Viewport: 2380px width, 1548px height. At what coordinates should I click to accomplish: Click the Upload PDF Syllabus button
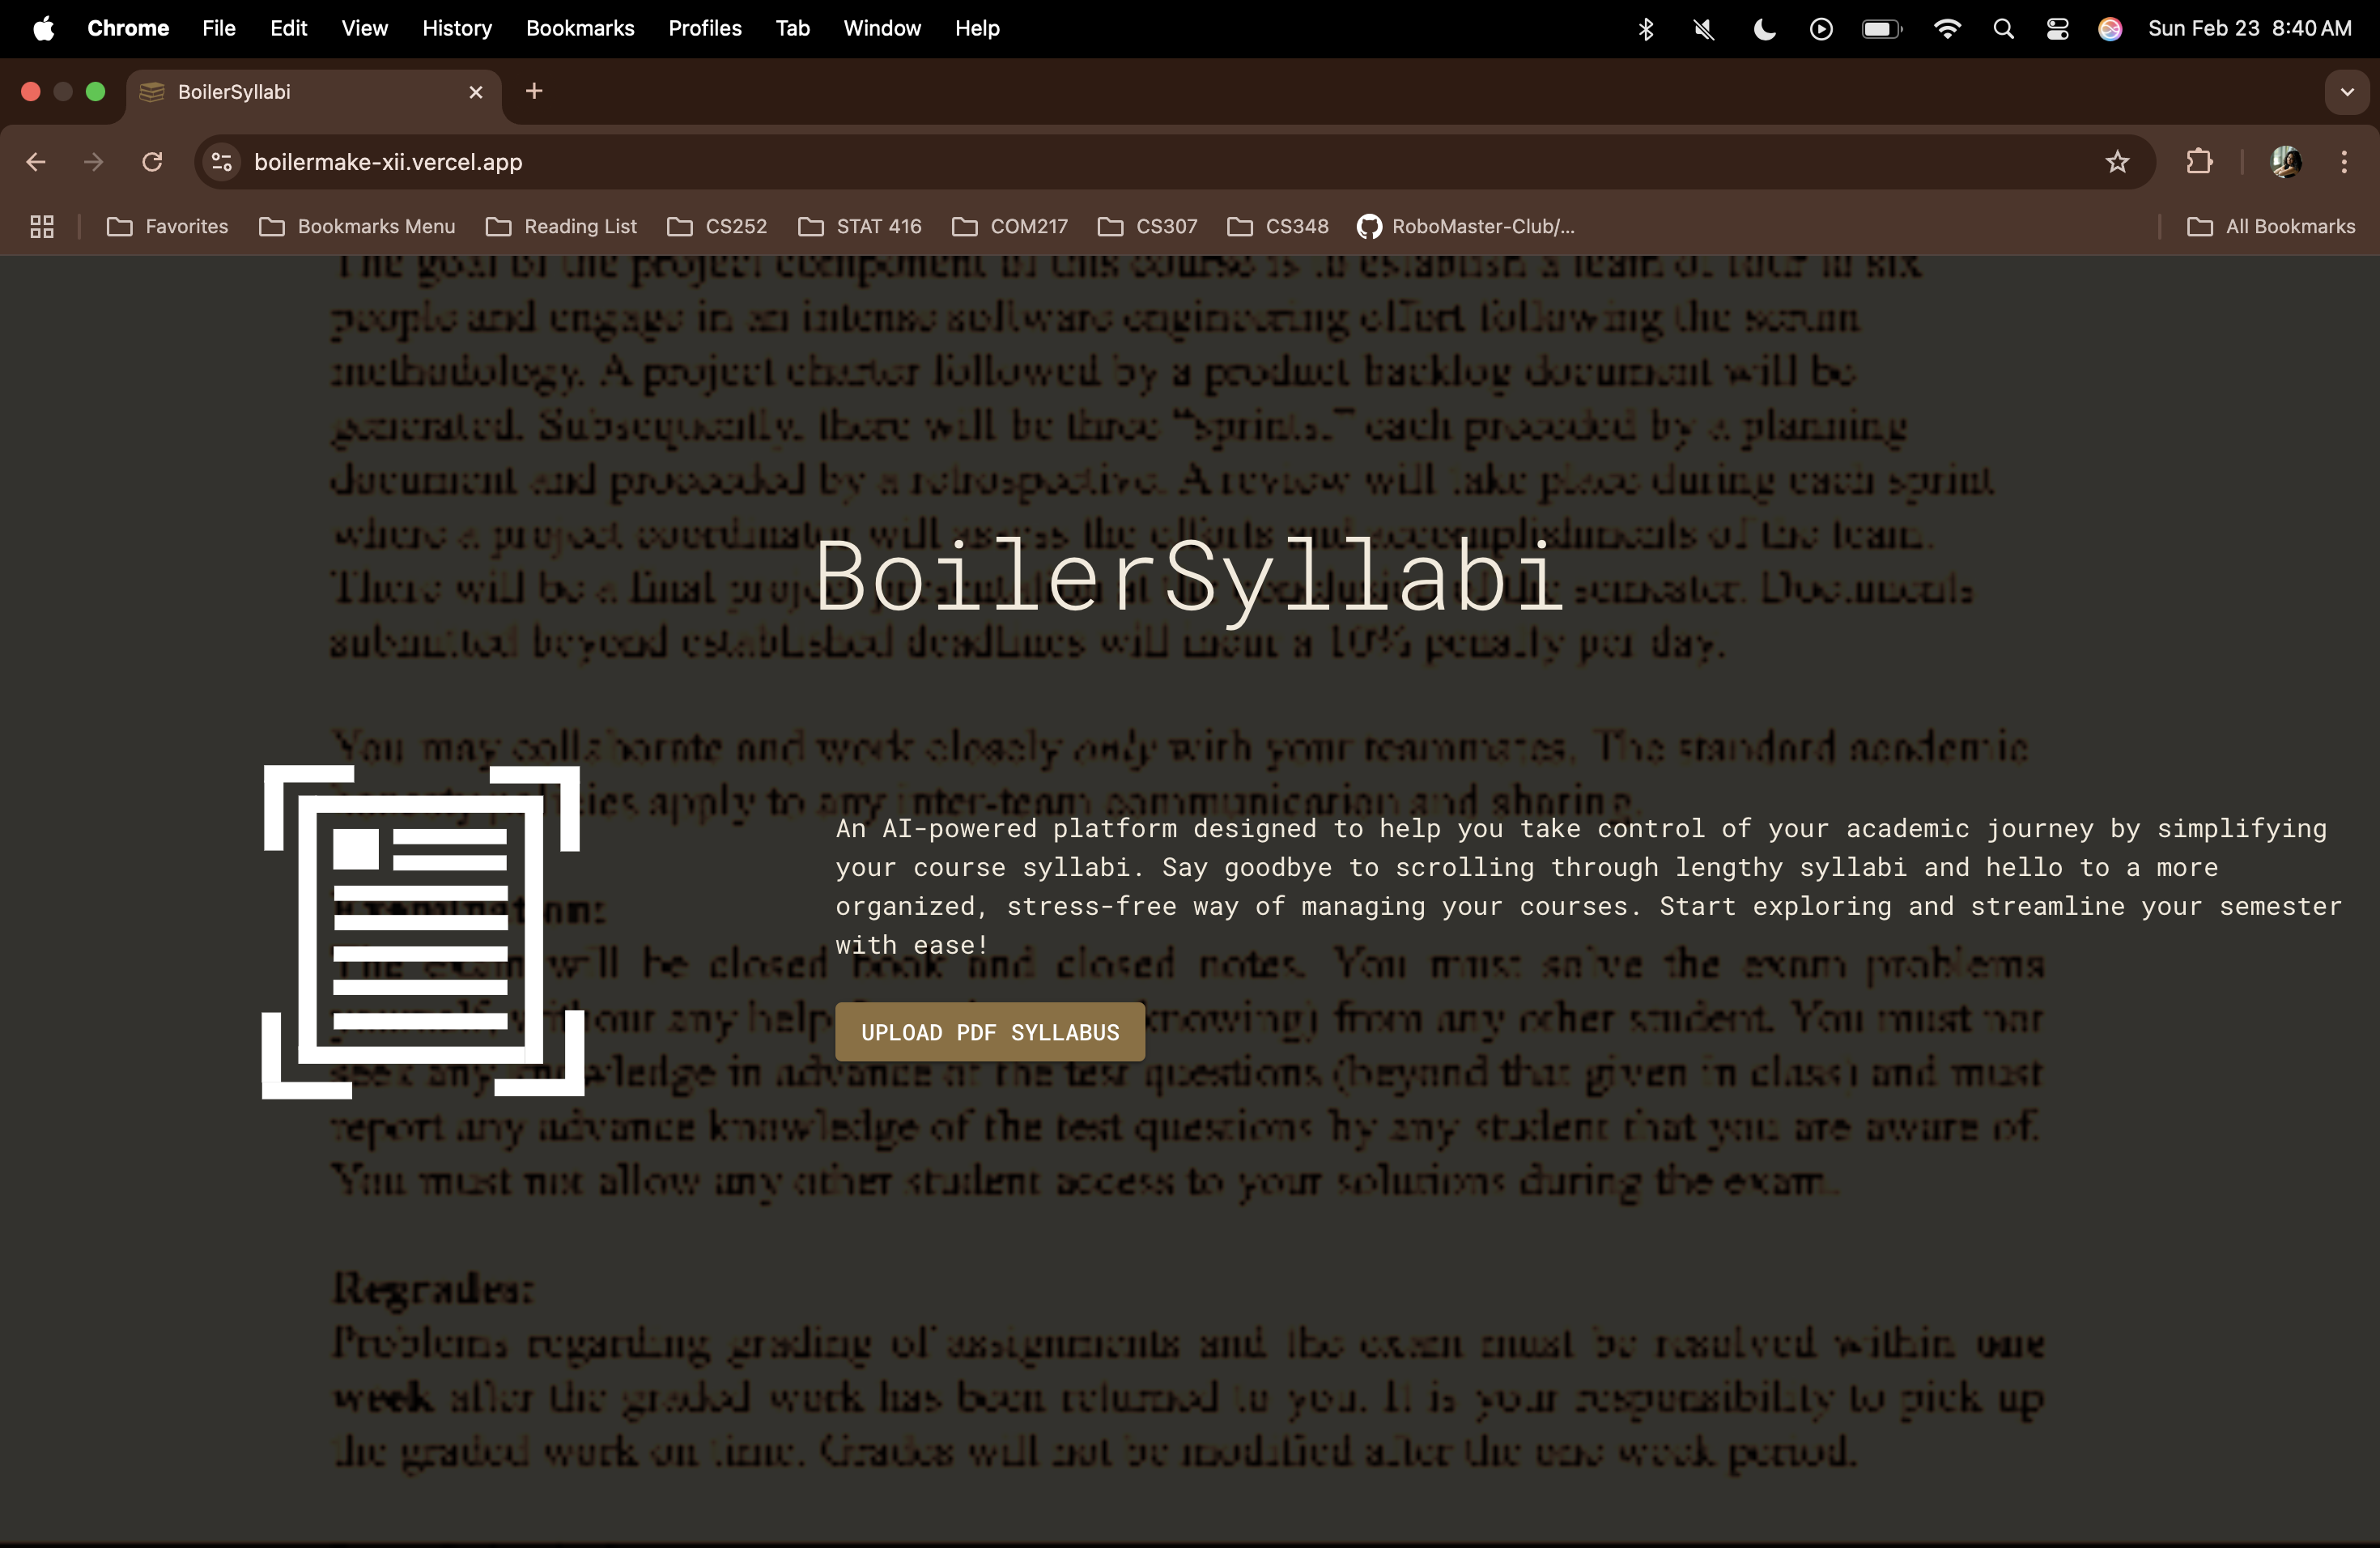click(989, 1032)
